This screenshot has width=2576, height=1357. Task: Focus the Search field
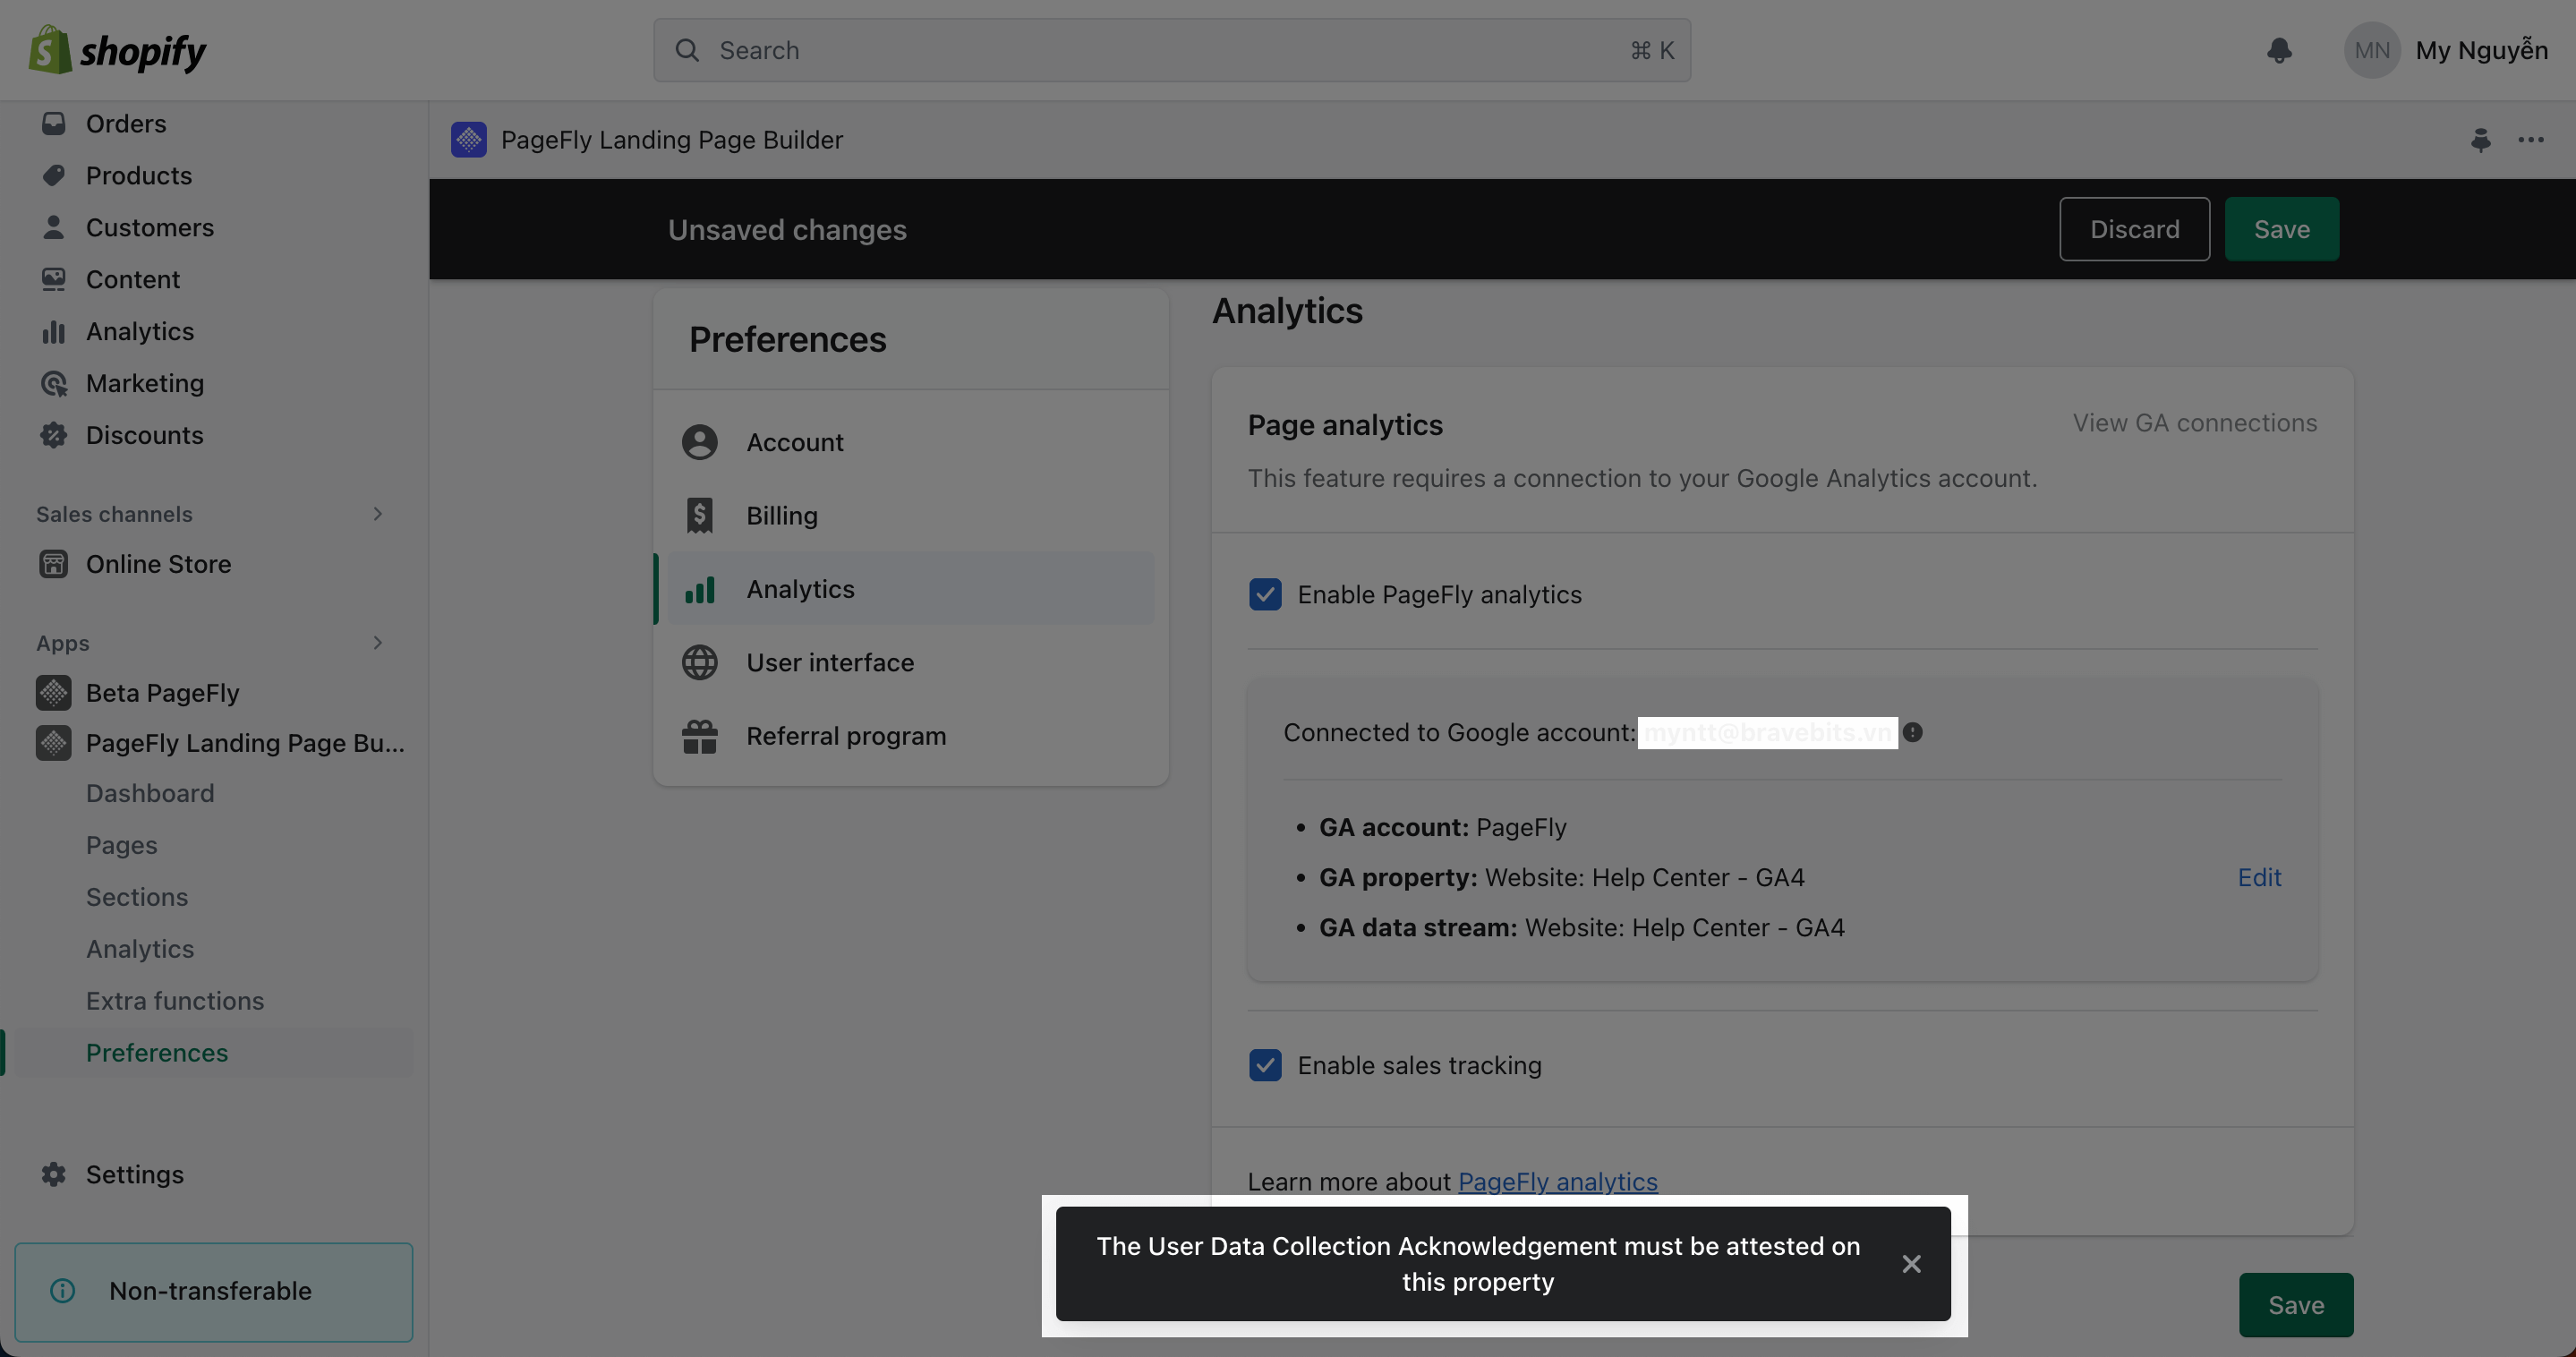(1172, 50)
